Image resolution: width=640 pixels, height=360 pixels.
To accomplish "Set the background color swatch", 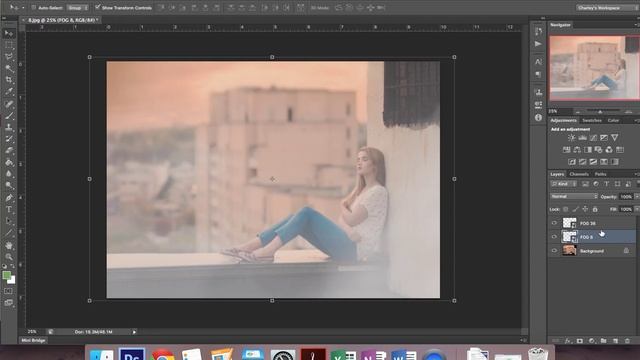I will pos(12,280).
